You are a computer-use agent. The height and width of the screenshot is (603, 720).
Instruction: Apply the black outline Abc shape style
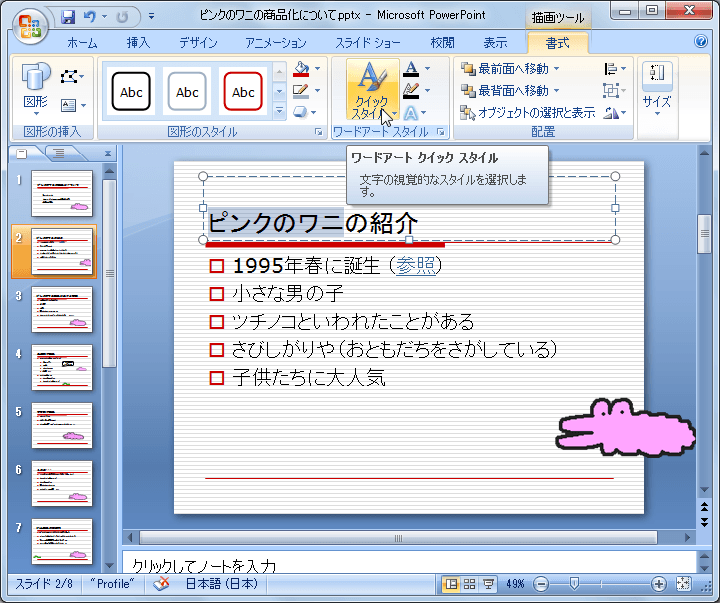pos(131,91)
